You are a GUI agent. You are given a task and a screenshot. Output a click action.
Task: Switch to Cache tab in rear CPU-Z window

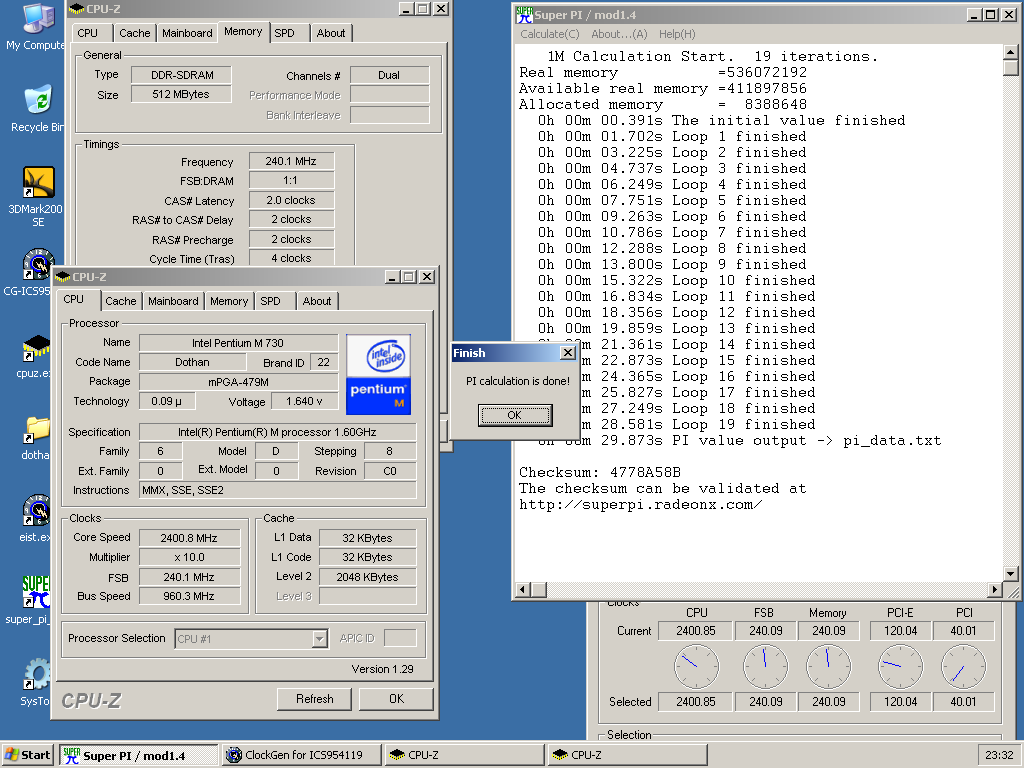[x=135, y=33]
